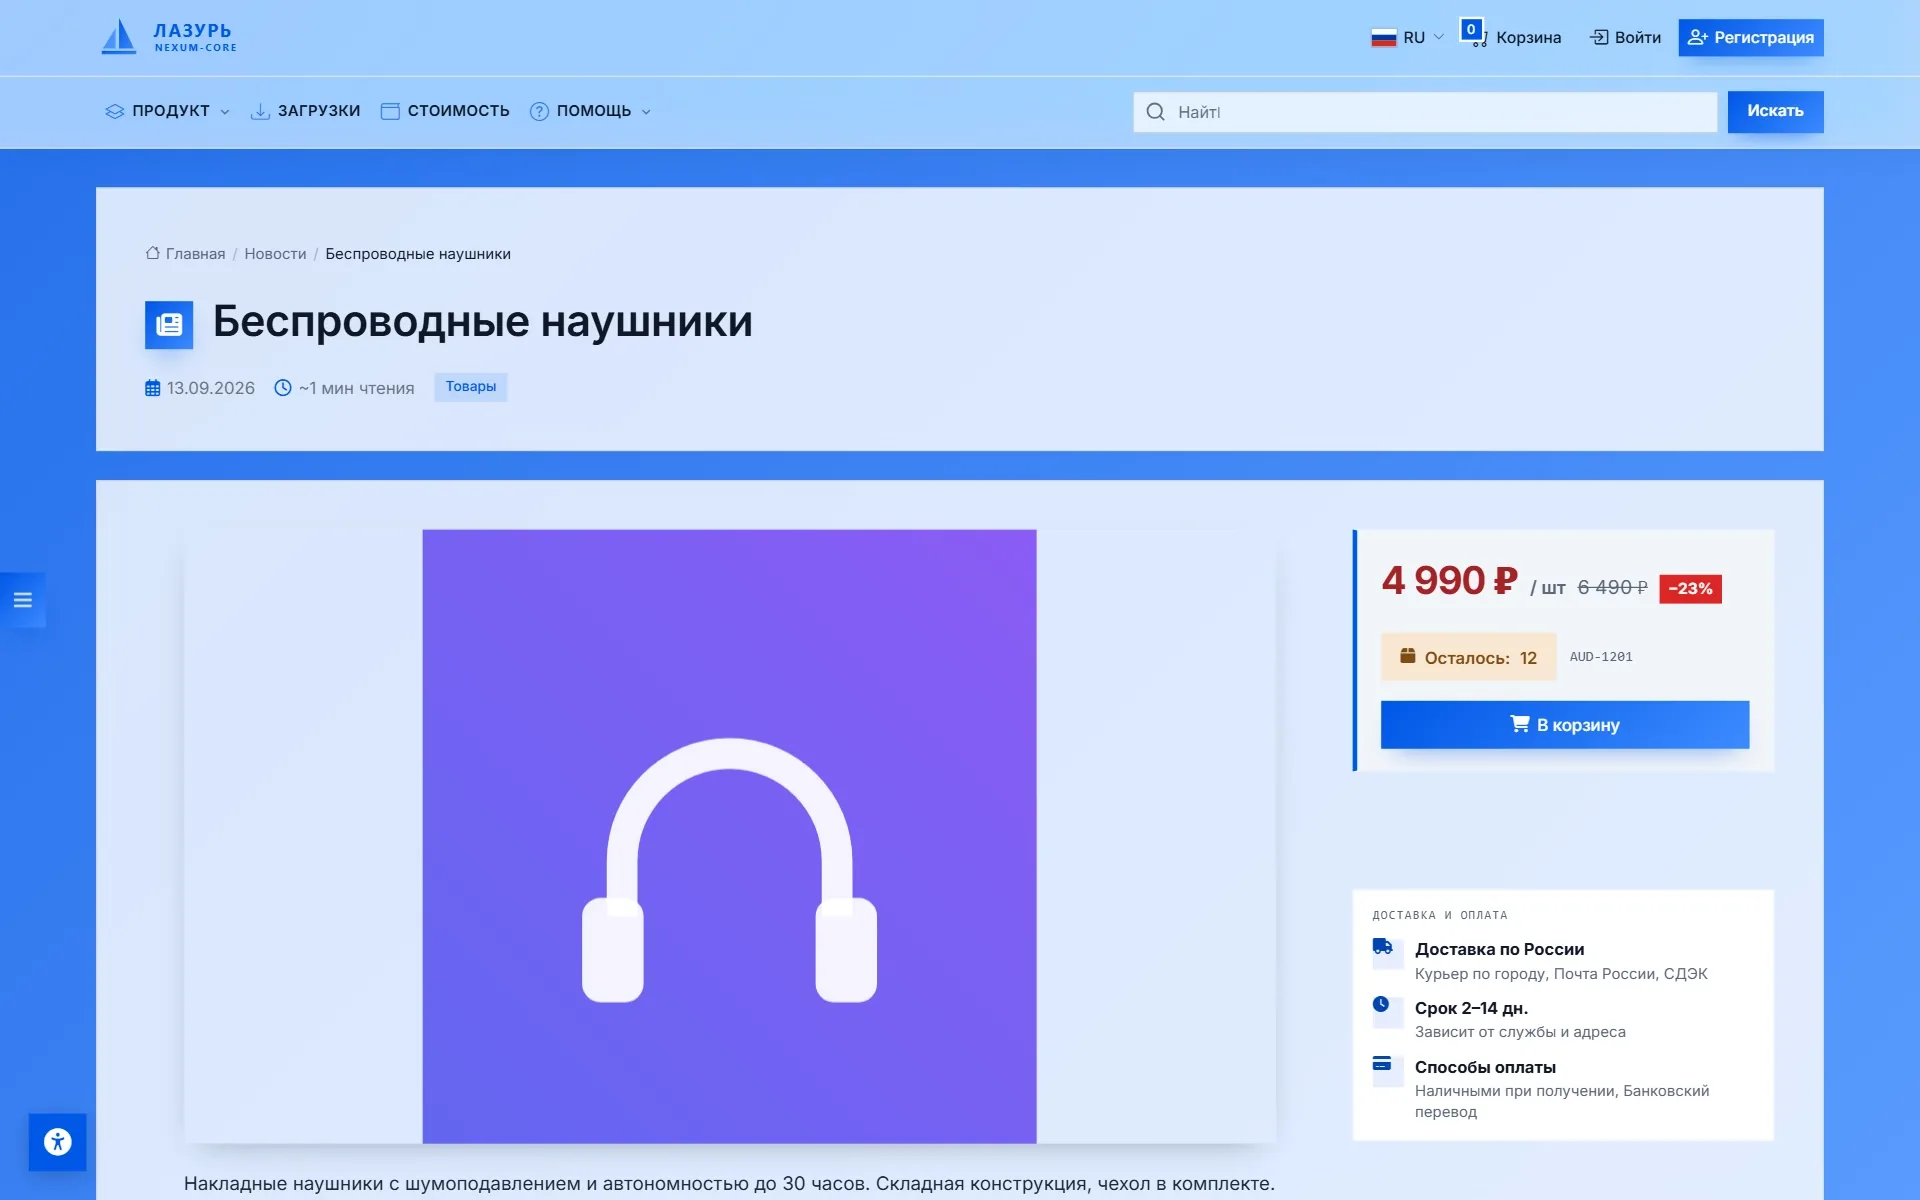1920x1200 pixels.
Task: Click the Осталось: 12 stock label
Action: pos(1468,657)
